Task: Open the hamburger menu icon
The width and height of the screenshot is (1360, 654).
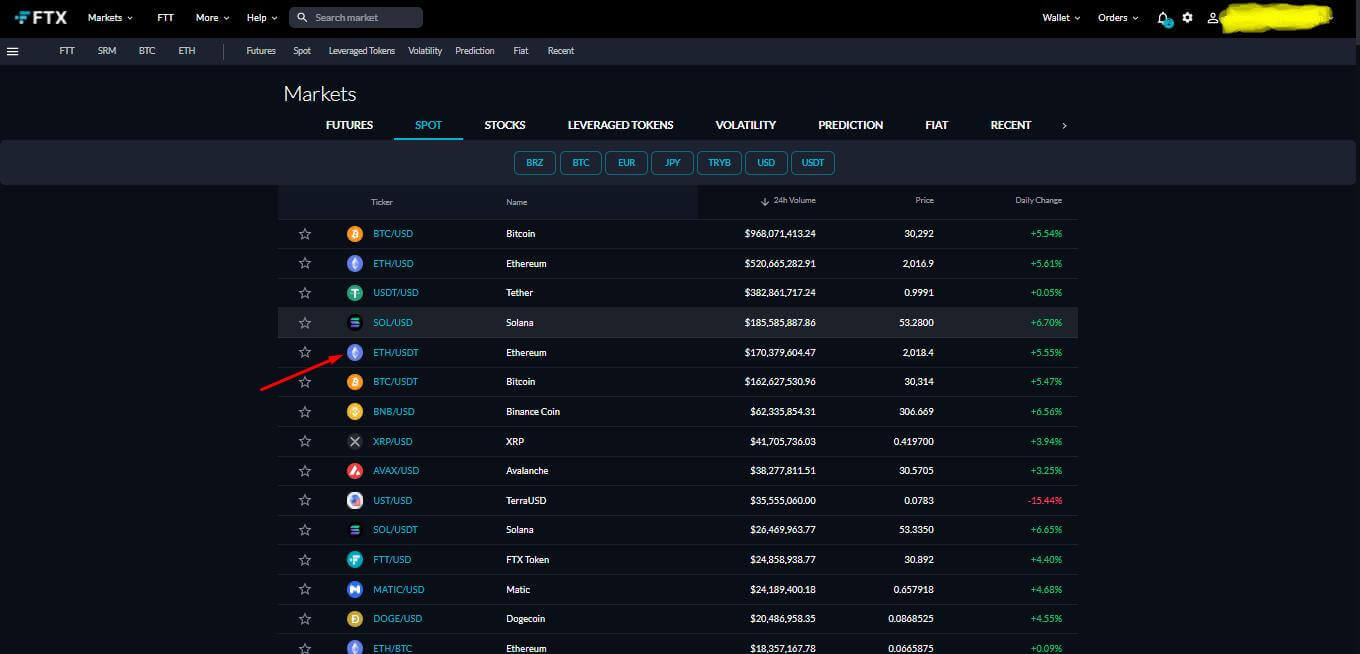Action: click(x=13, y=51)
